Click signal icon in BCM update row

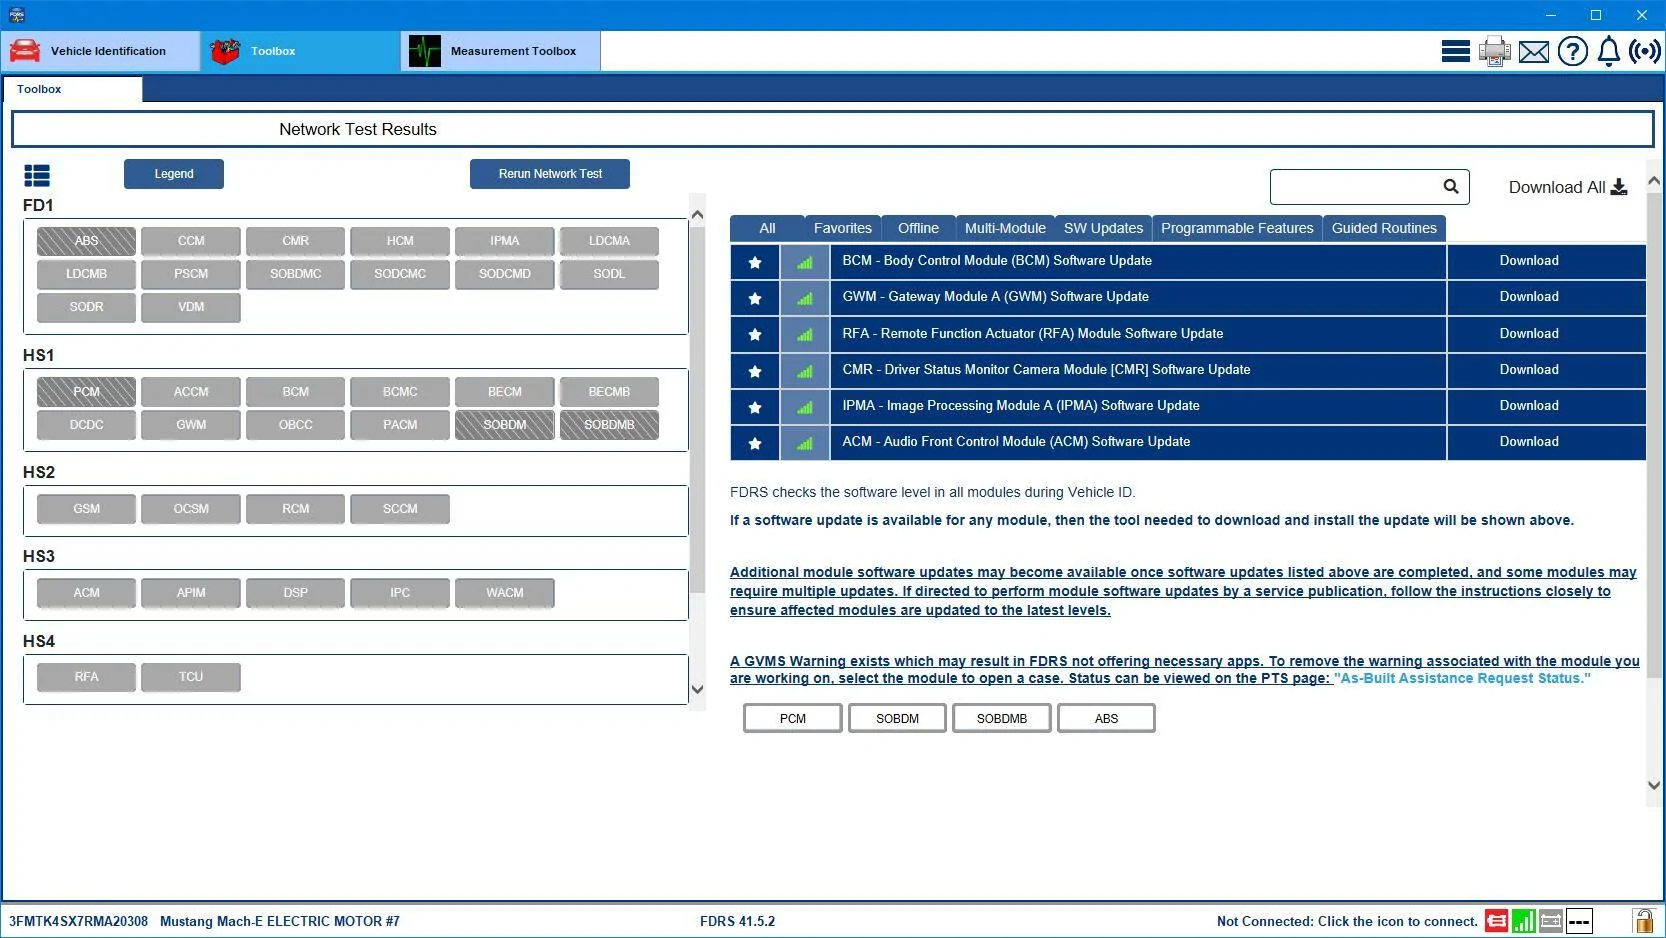coord(805,262)
